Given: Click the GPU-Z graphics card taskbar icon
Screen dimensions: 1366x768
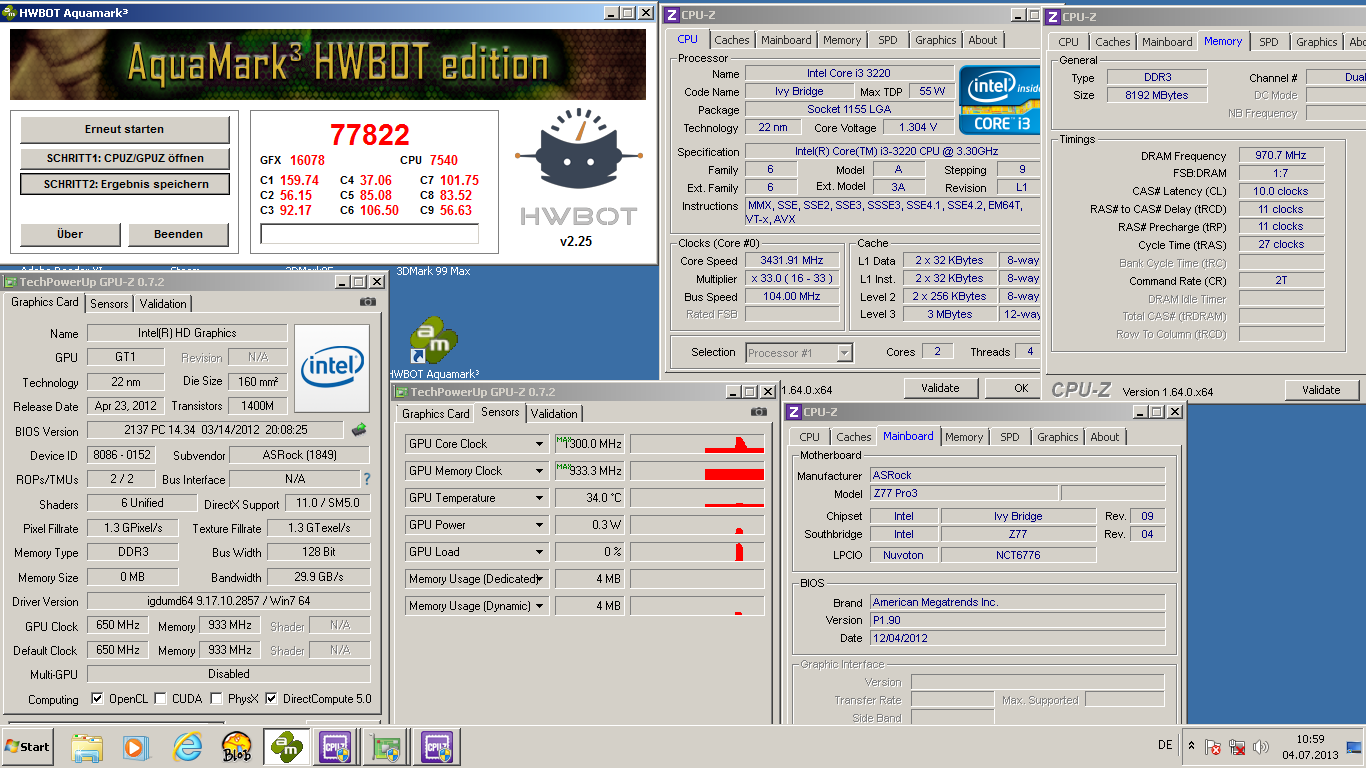Looking at the screenshot, I should point(386,747).
